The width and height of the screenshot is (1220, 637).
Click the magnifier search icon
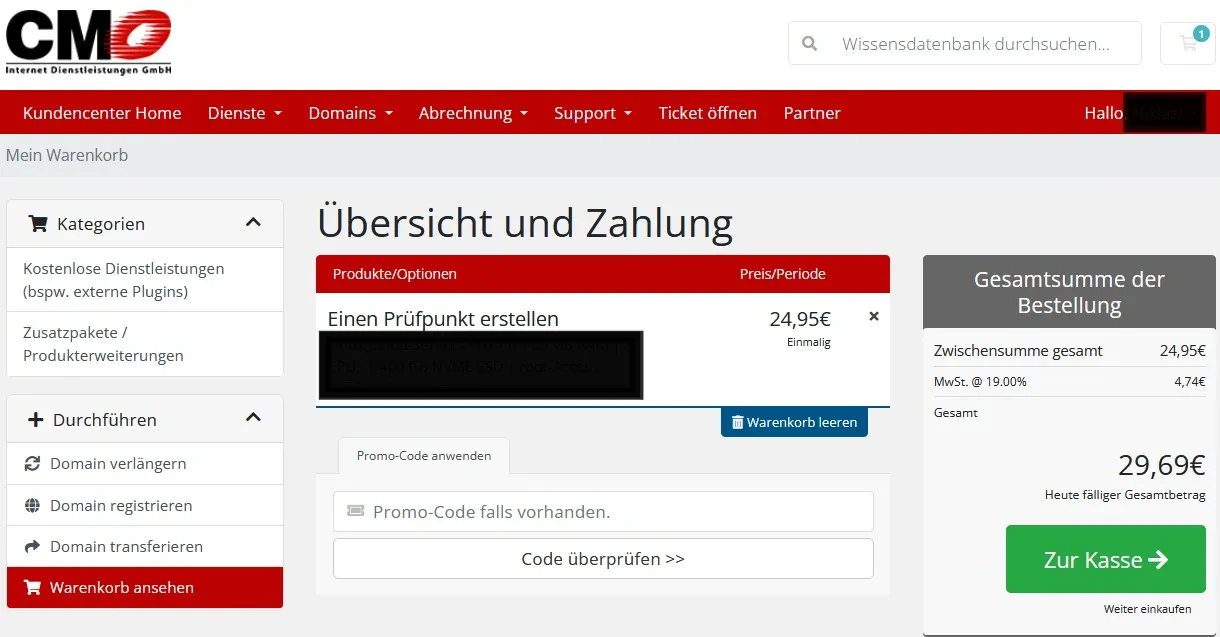pyautogui.click(x=810, y=44)
